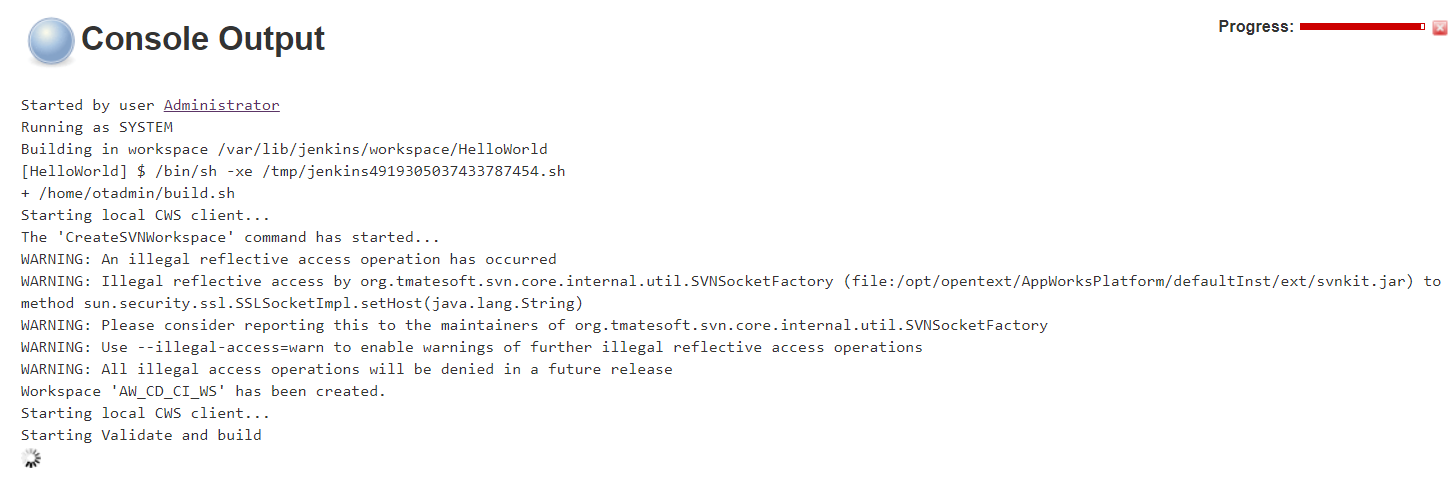Click the 'Running as SYSTEM' line

pyautogui.click(x=97, y=127)
